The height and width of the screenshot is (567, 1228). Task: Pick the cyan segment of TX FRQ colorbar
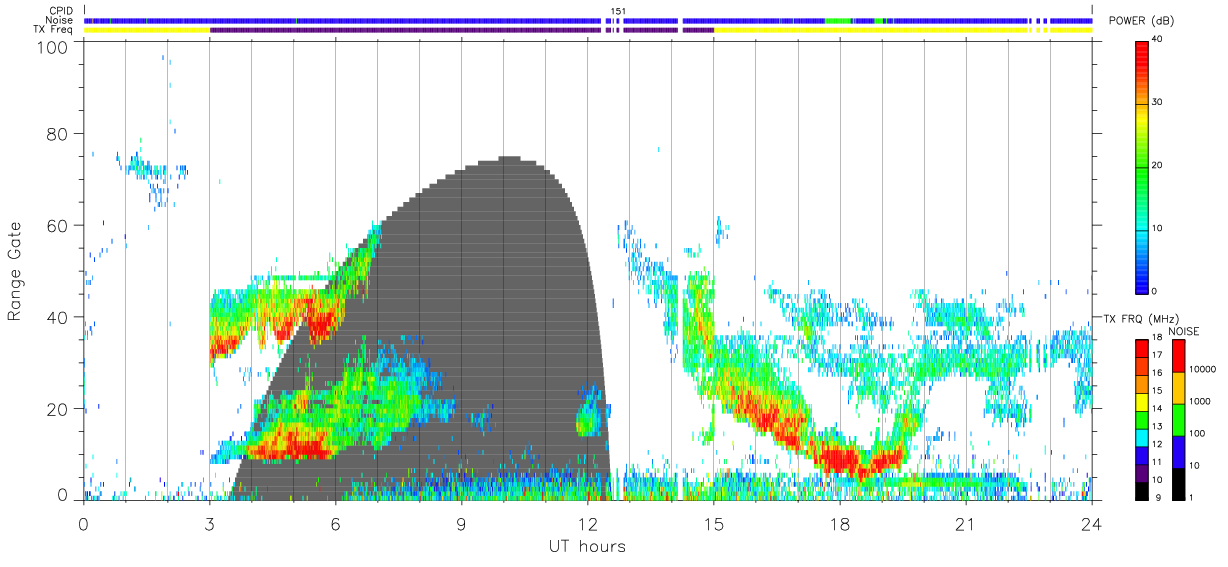point(1142,437)
